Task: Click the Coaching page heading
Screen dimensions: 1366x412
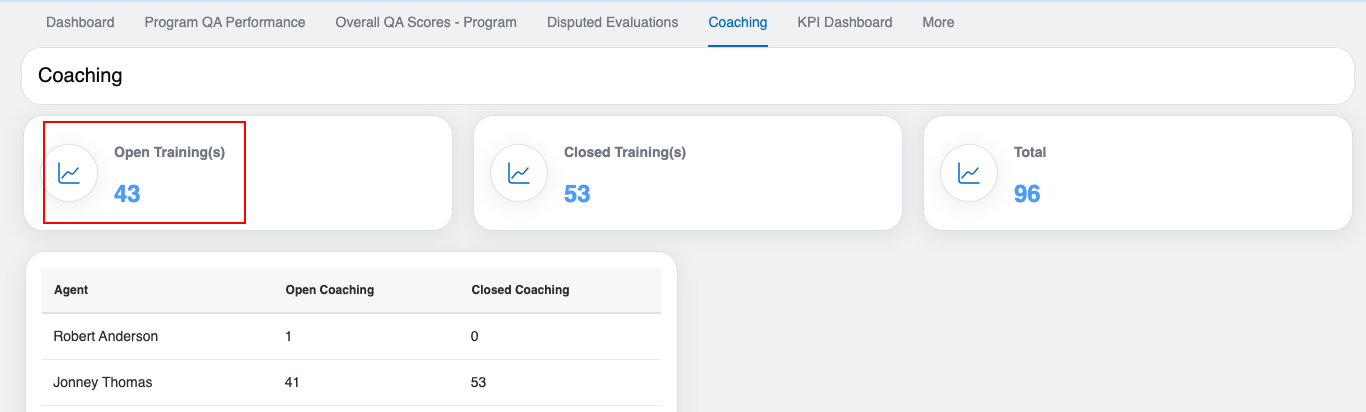Action: pos(80,75)
